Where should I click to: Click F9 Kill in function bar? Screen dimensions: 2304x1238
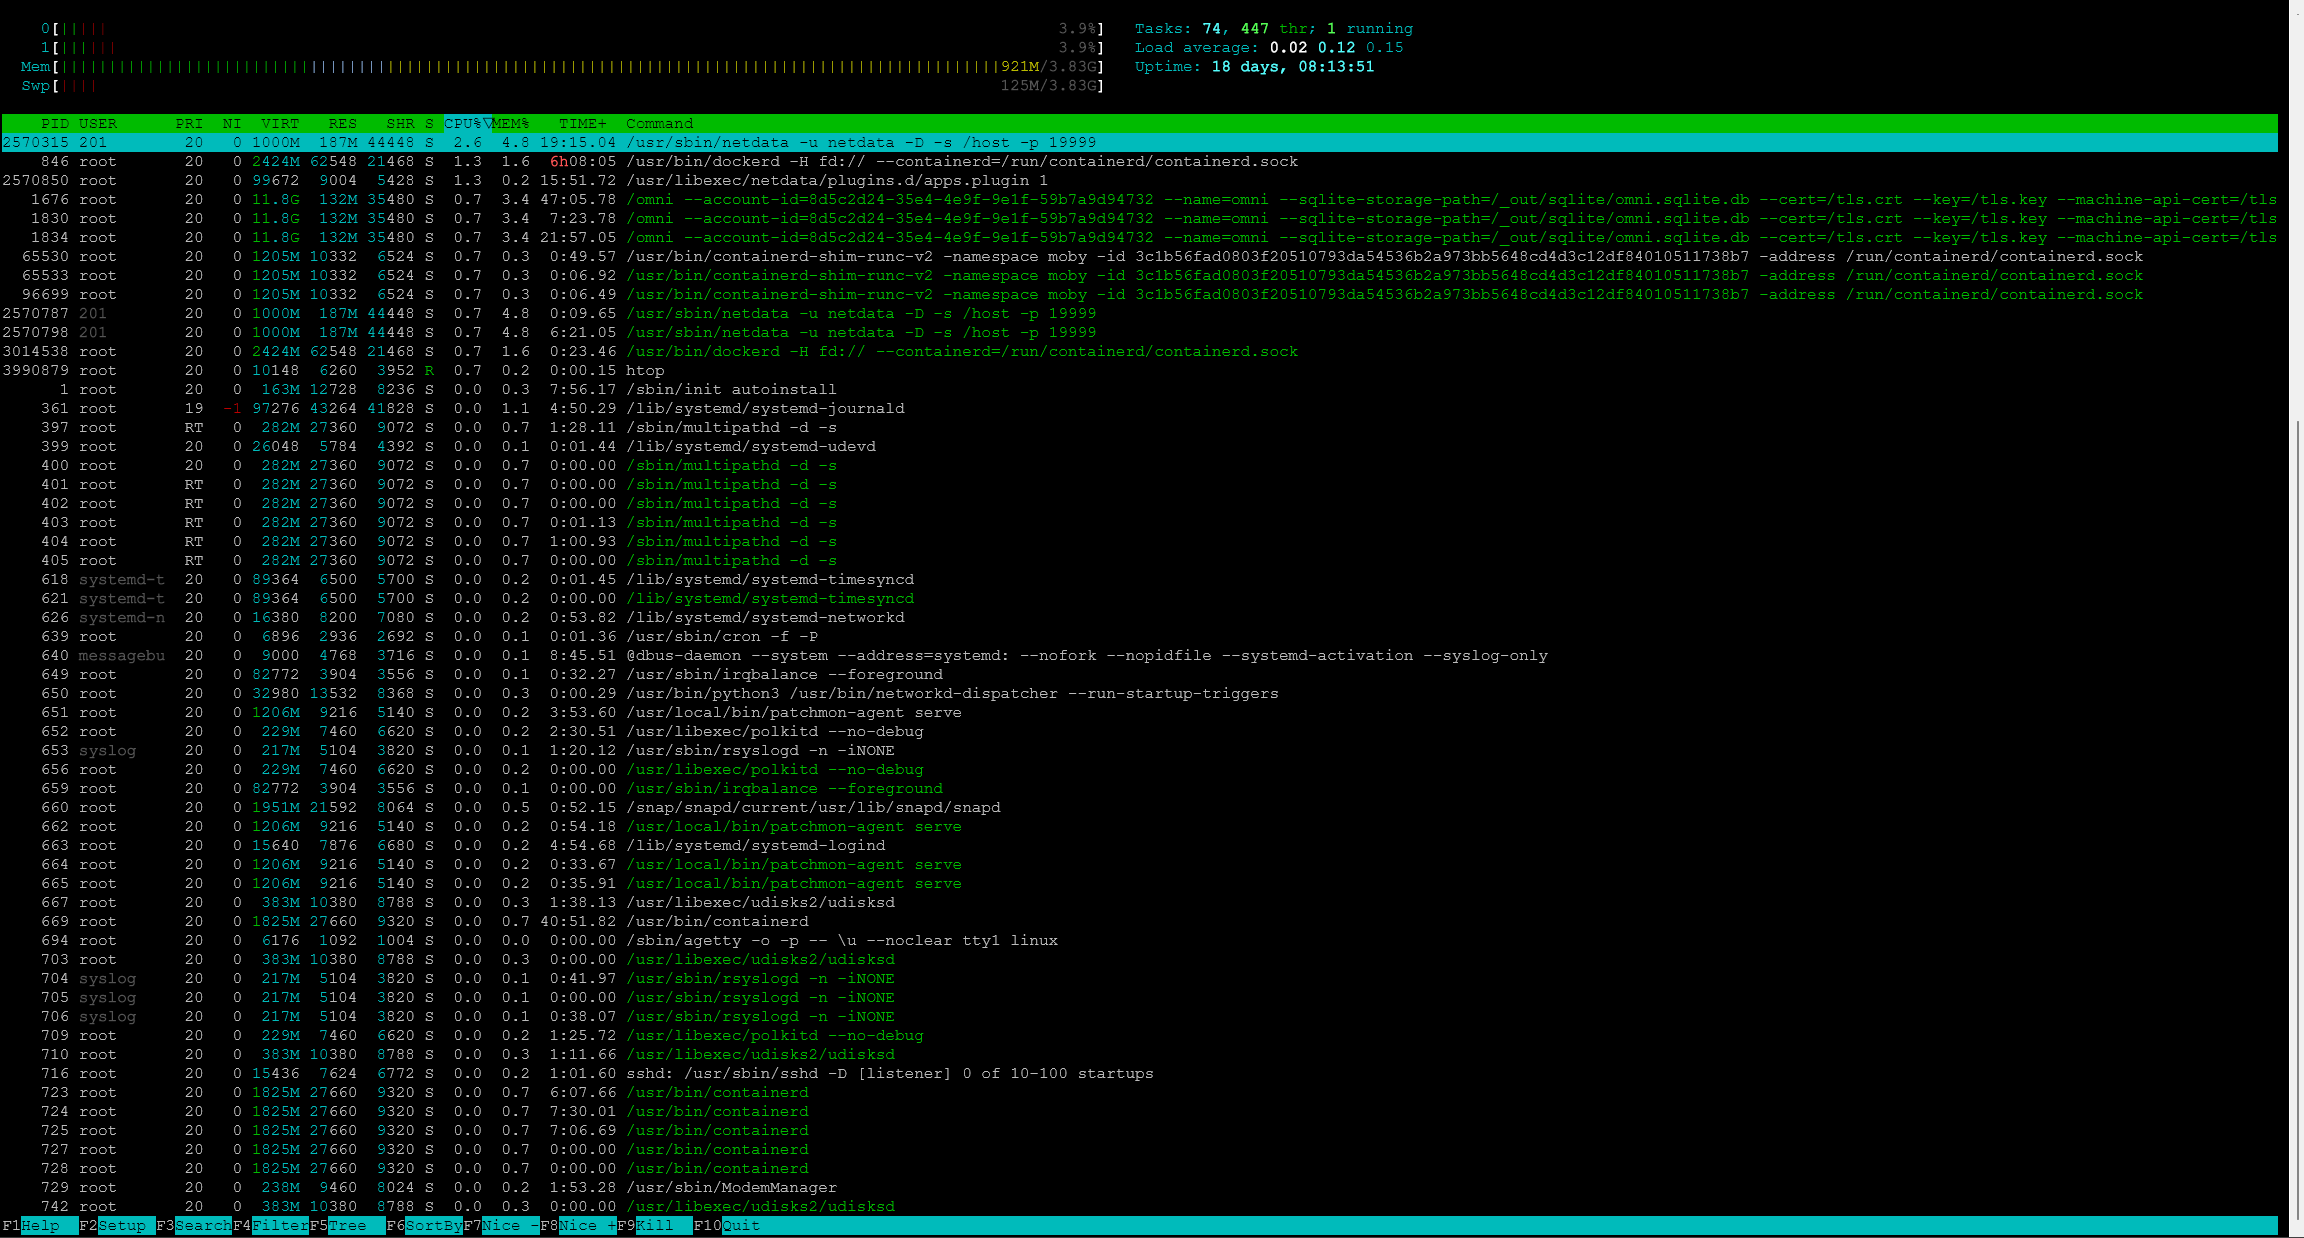655,1225
